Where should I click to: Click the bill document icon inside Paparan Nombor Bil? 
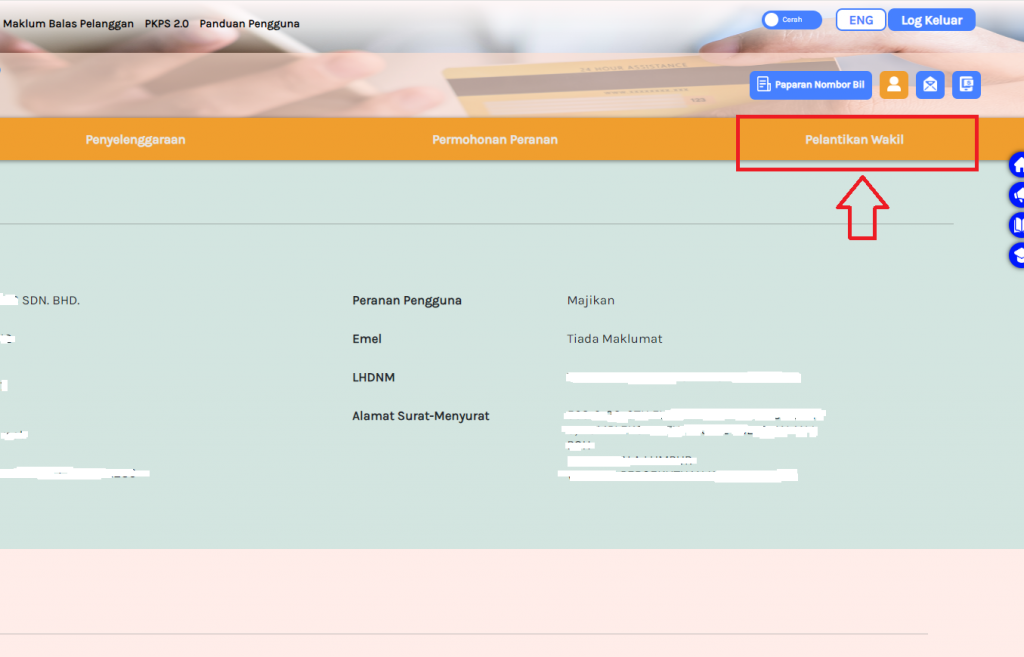pyautogui.click(x=763, y=85)
